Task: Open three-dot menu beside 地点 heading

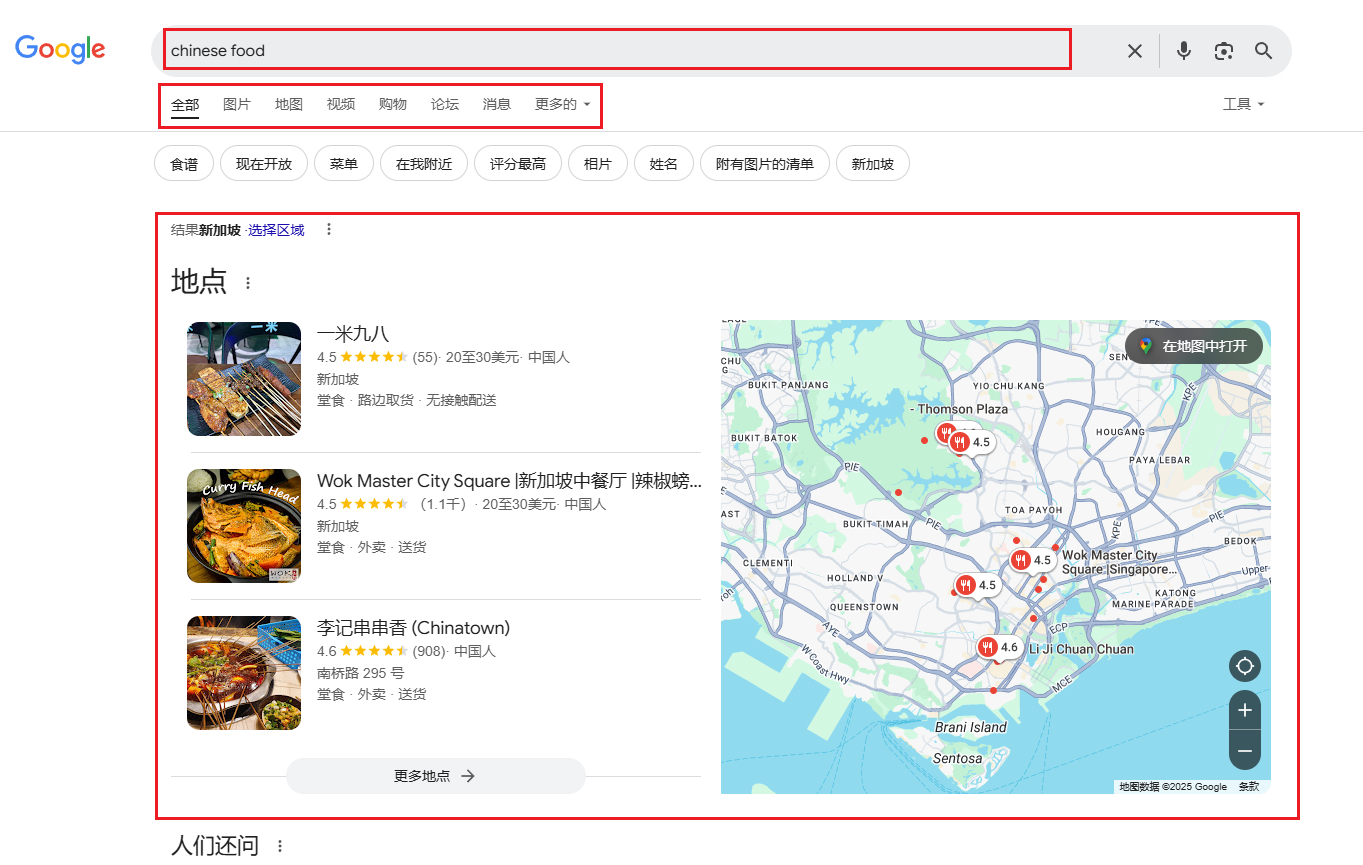Action: [248, 283]
